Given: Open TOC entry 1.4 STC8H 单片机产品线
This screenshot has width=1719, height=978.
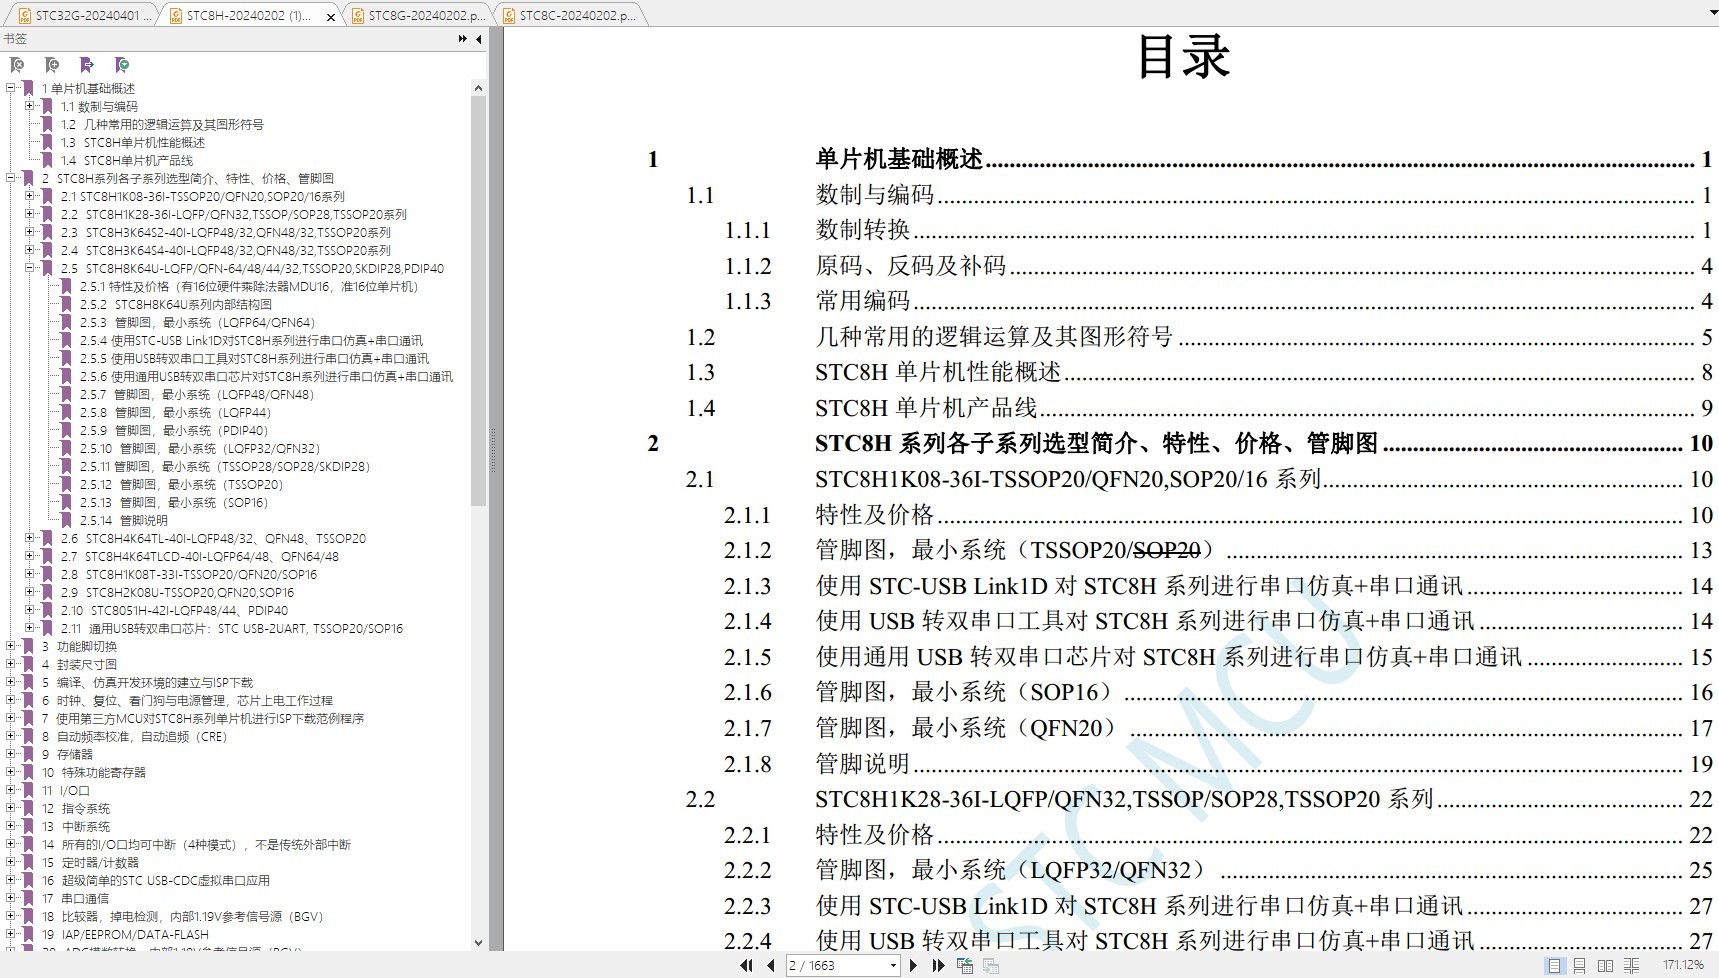Looking at the screenshot, I should [1199, 408].
